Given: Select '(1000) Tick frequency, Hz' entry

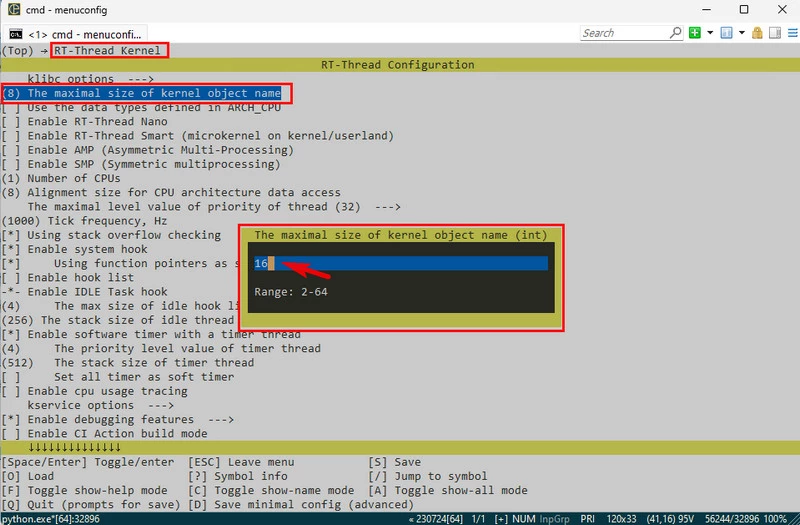Looking at the screenshot, I should 85,221.
